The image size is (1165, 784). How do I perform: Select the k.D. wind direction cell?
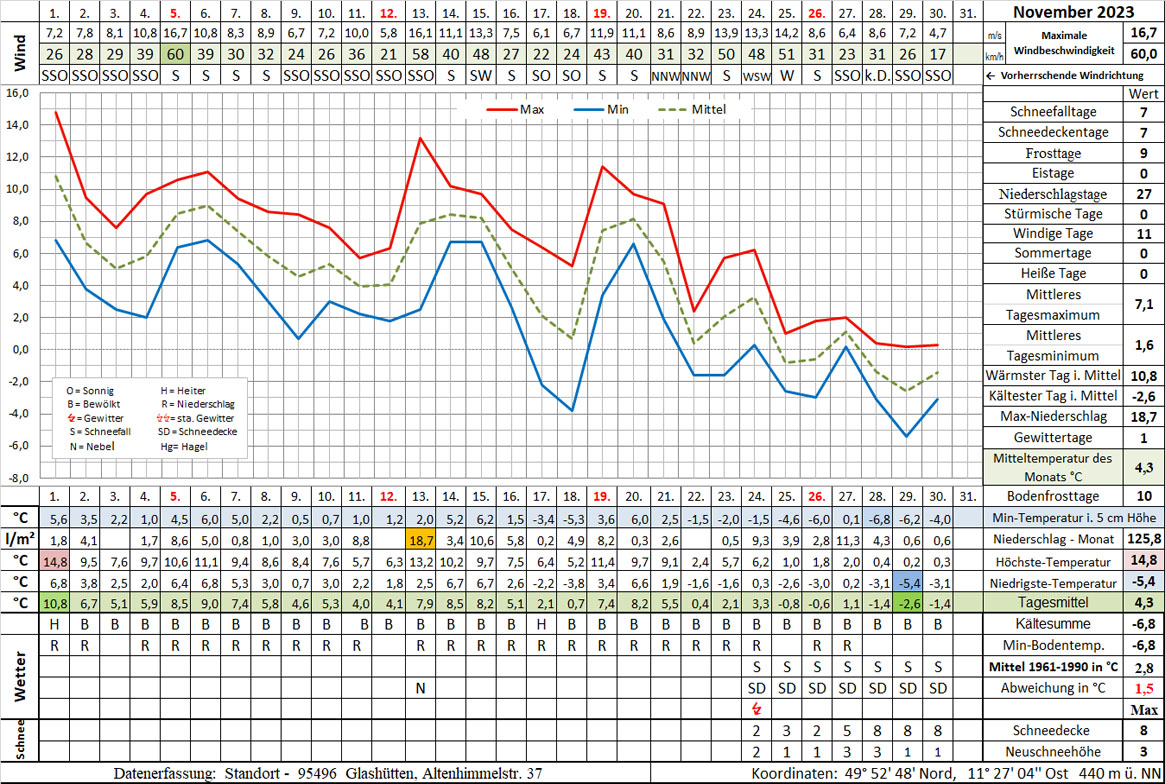pyautogui.click(x=876, y=76)
